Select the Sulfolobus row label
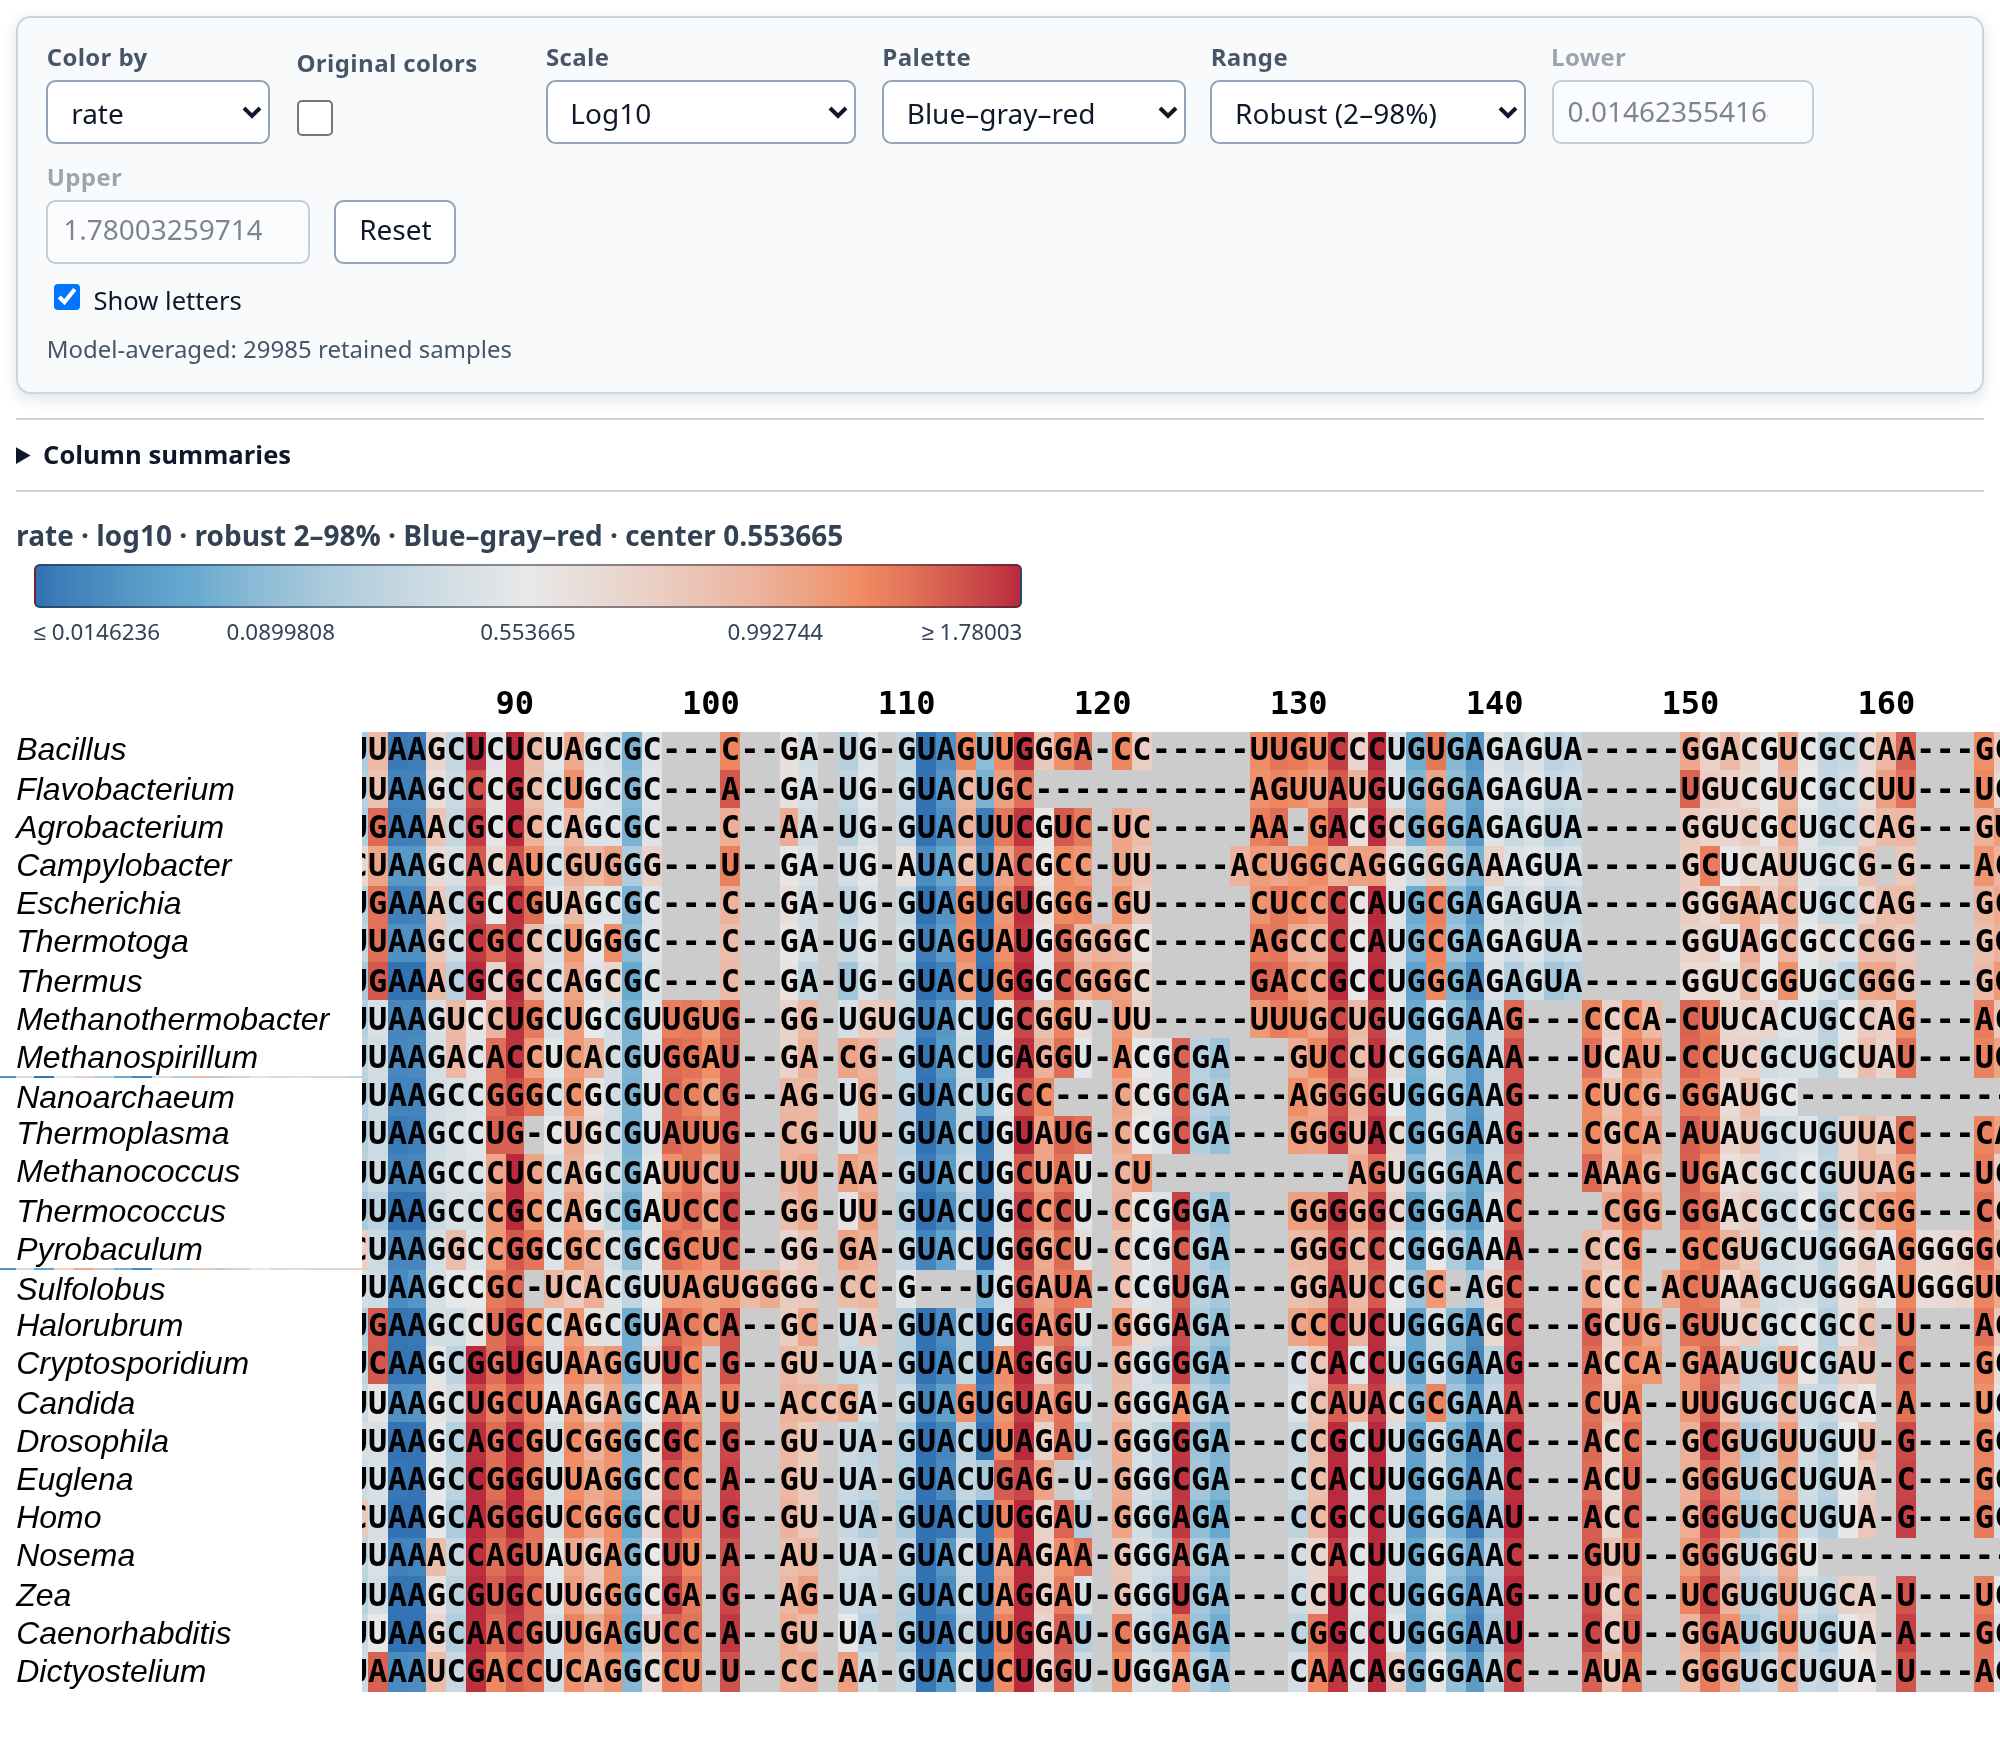Image resolution: width=2000 pixels, height=1746 pixels. coord(91,1289)
